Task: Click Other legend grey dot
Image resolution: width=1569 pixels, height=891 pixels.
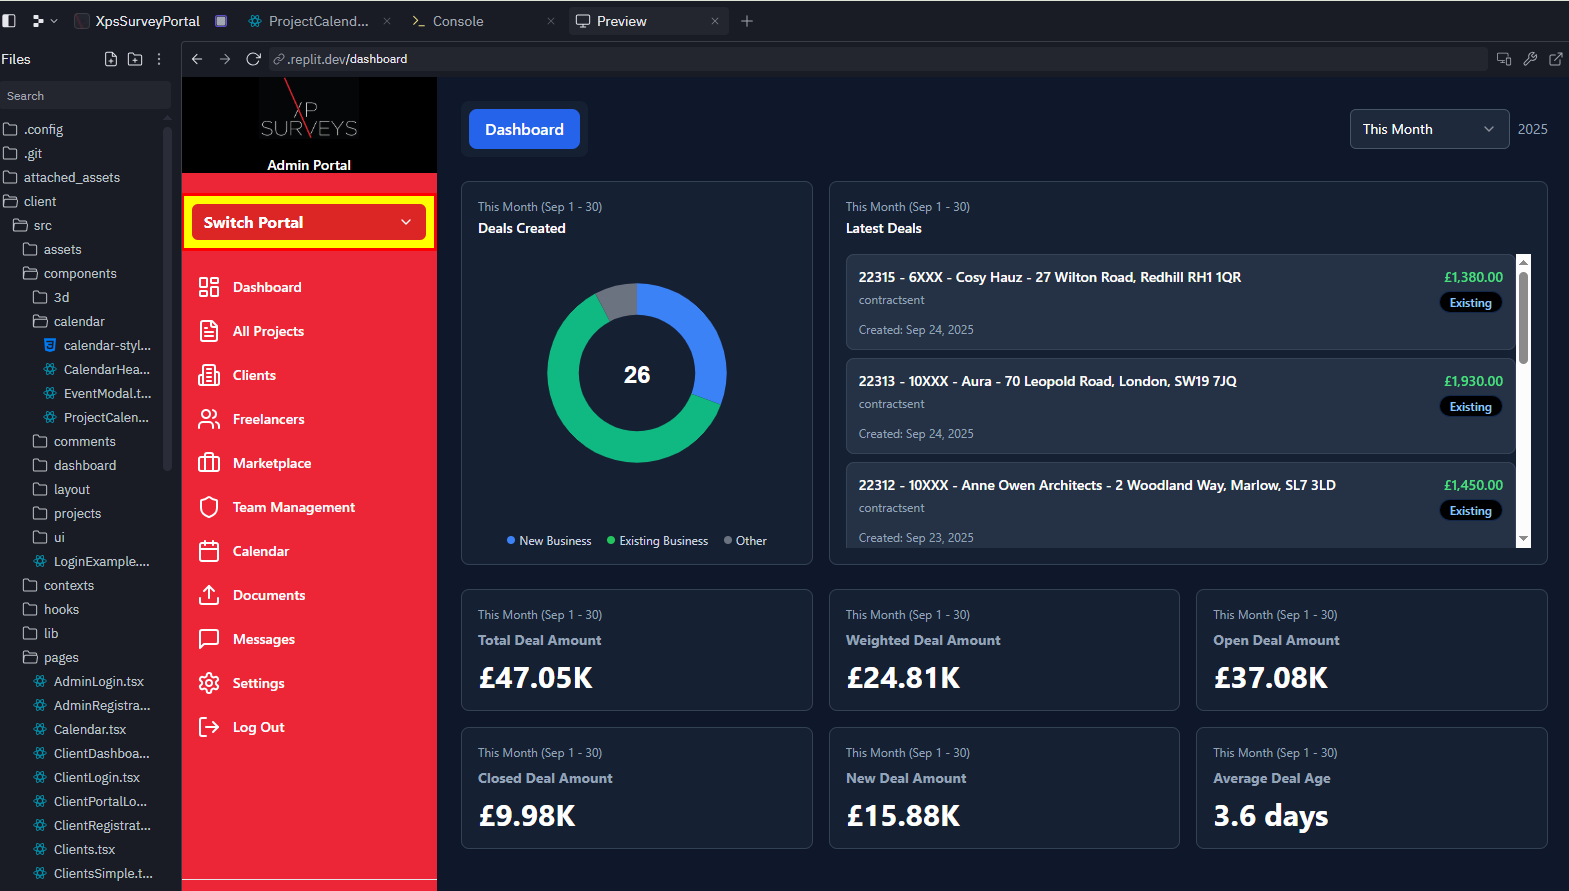Action: [728, 541]
